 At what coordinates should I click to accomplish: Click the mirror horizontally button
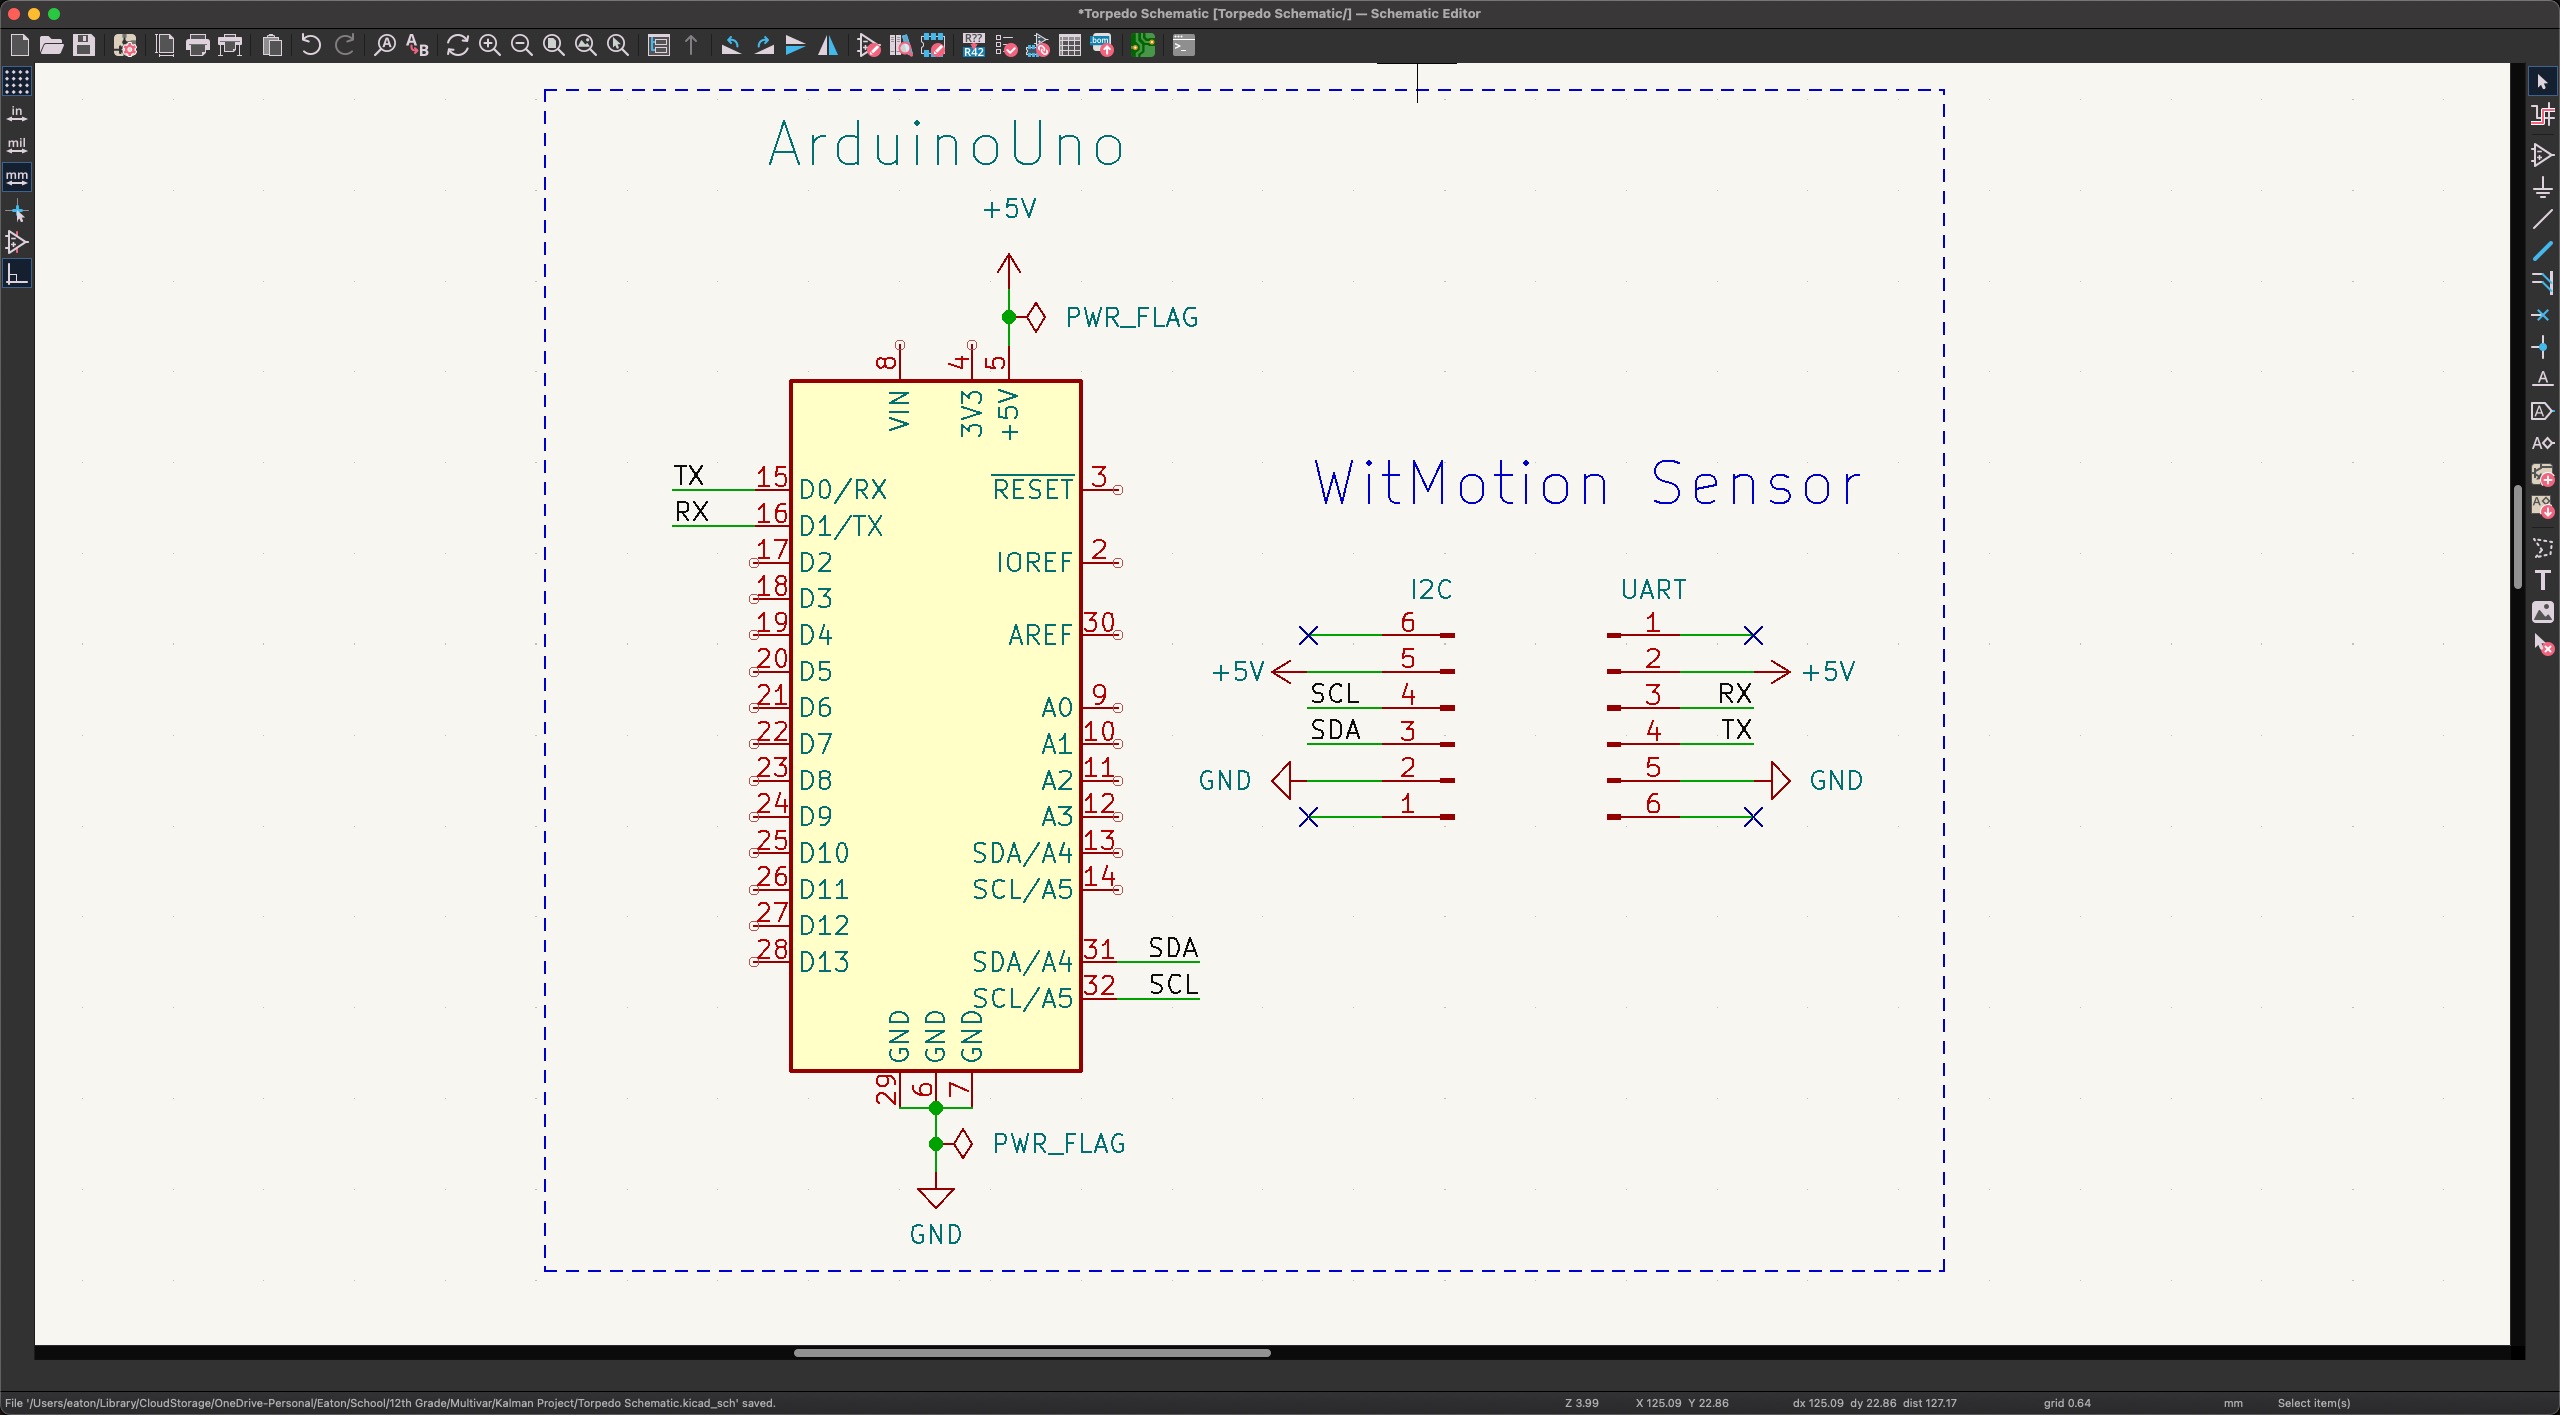click(828, 45)
